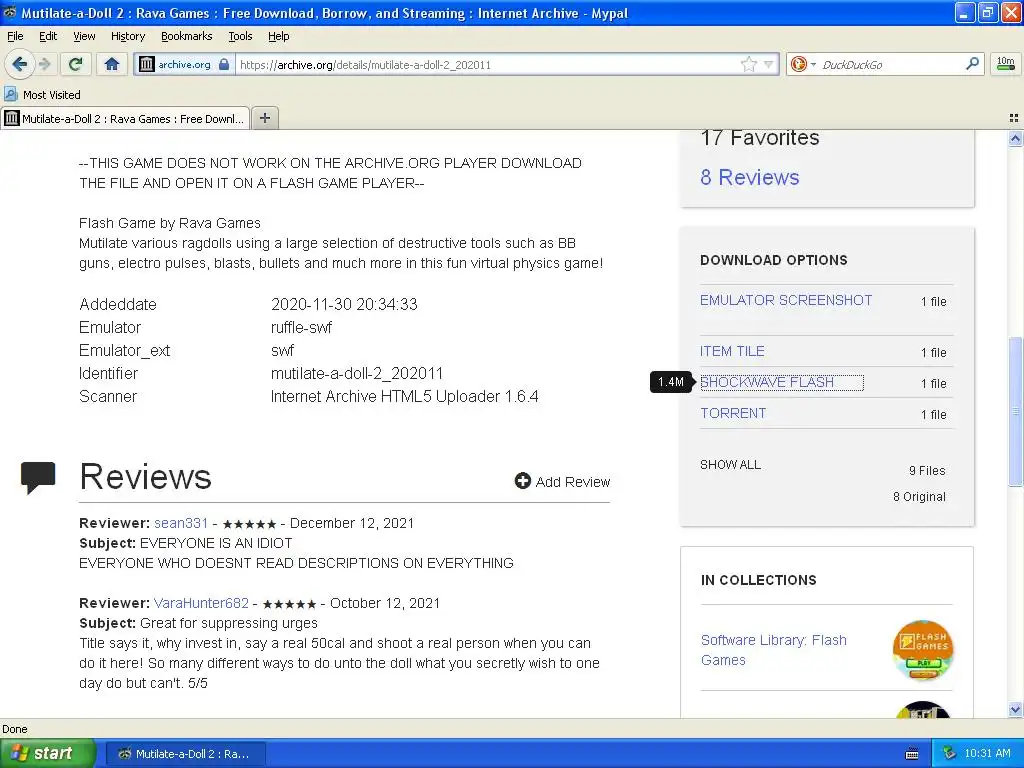The width and height of the screenshot is (1024, 768).
Task: Click the keyboard icon in system tray
Action: tap(912, 754)
